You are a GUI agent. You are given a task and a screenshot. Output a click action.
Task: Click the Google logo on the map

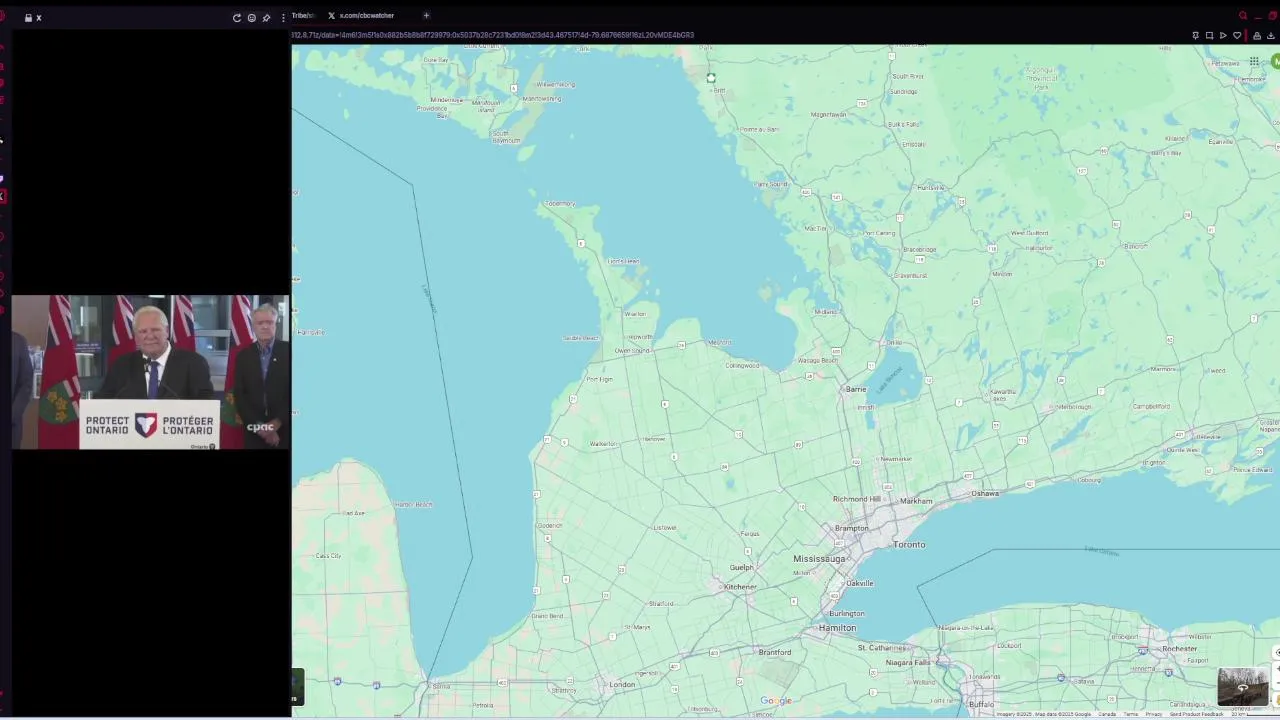(x=776, y=701)
